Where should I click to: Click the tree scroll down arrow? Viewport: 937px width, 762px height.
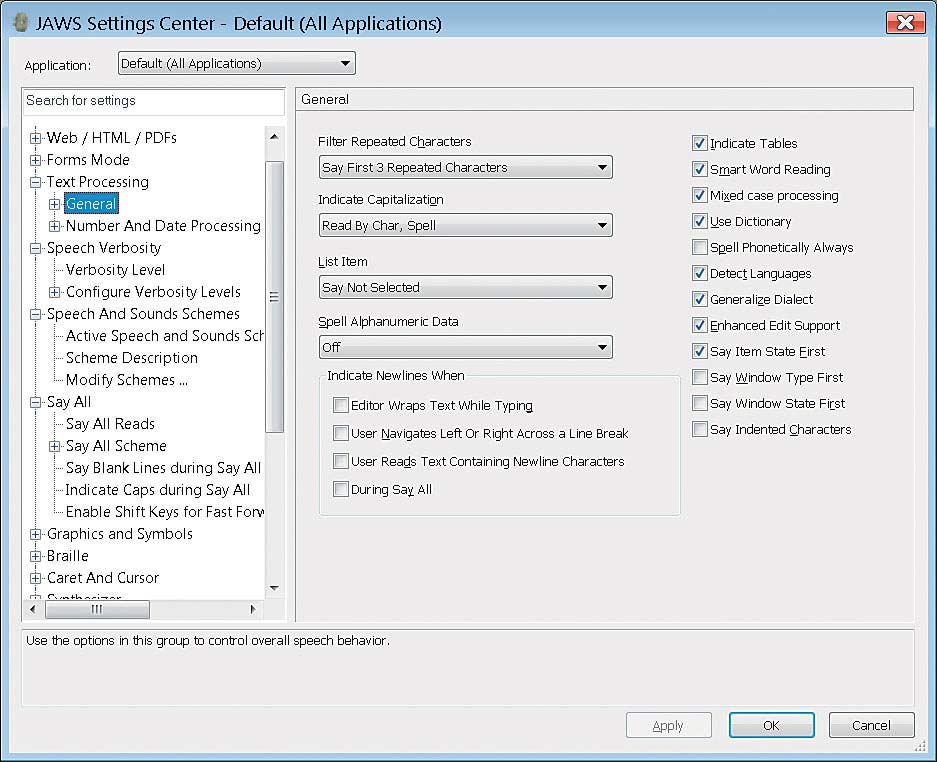click(x=274, y=588)
